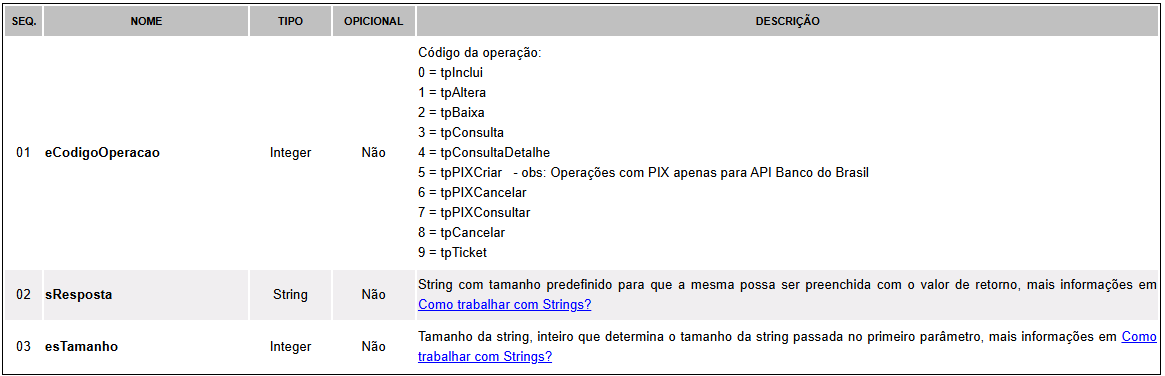Click the String type cell
The width and height of the screenshot is (1165, 376).
[290, 294]
